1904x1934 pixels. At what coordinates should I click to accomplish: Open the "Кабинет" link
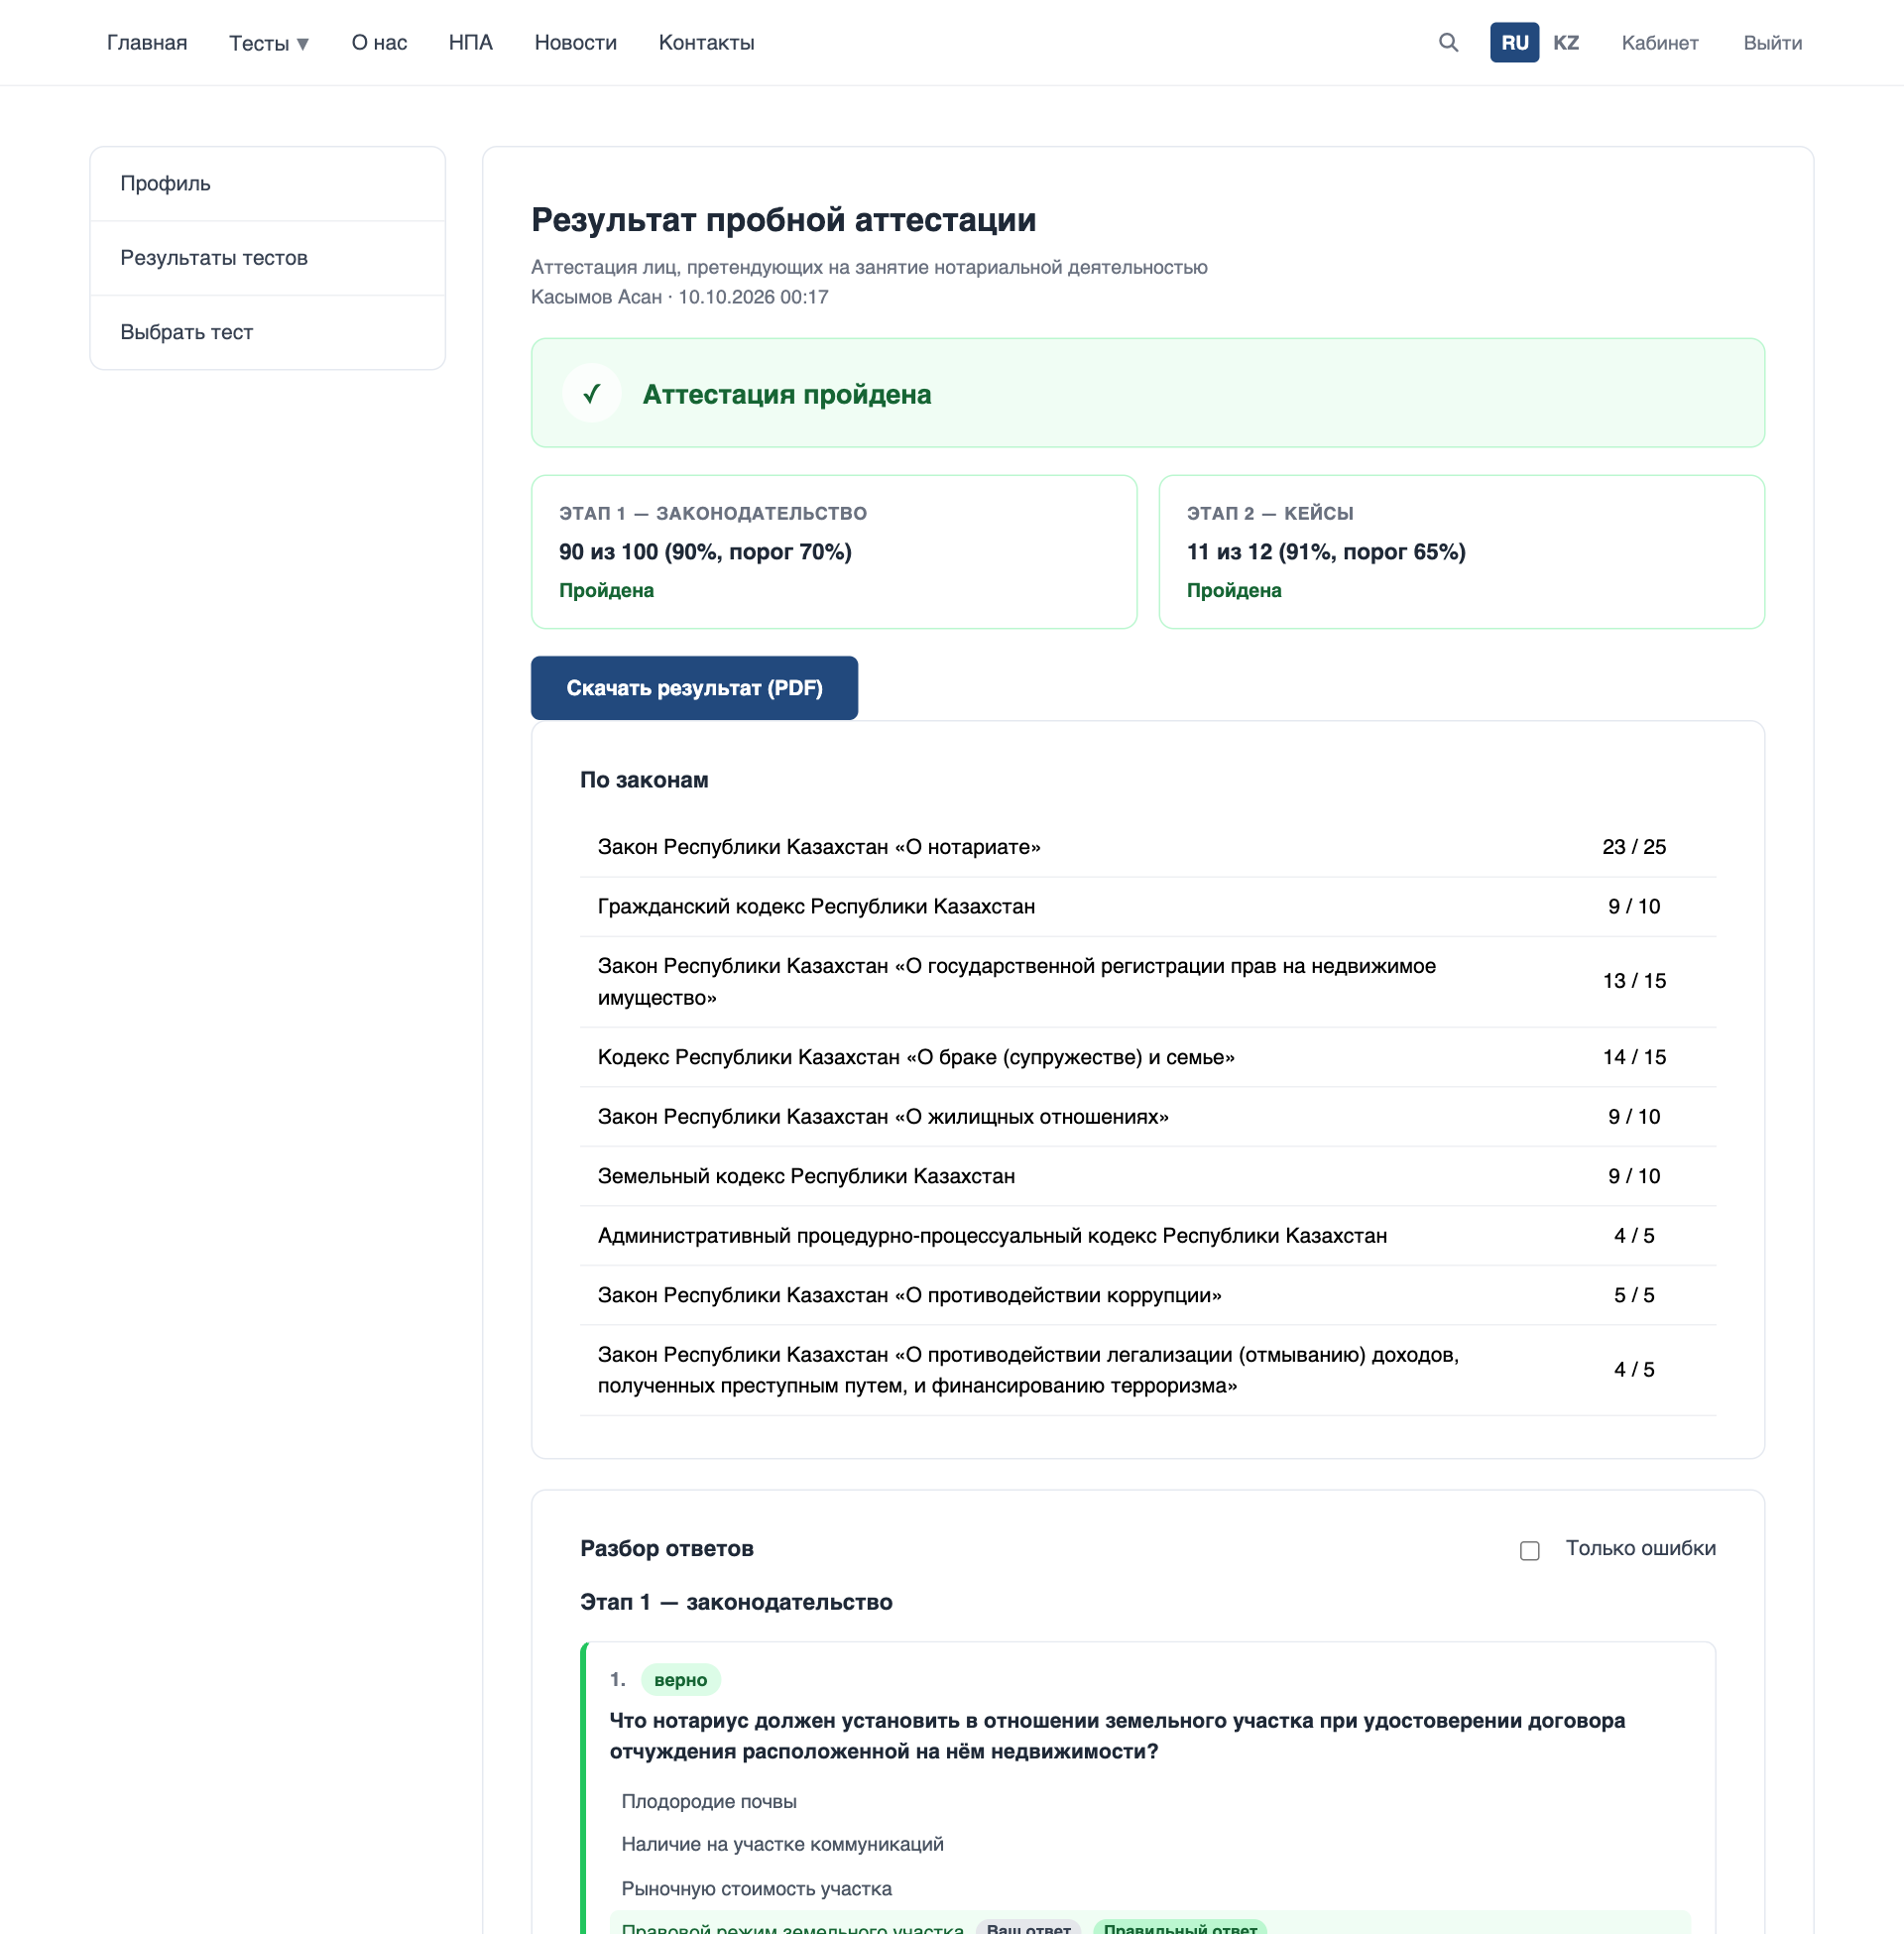(1659, 43)
